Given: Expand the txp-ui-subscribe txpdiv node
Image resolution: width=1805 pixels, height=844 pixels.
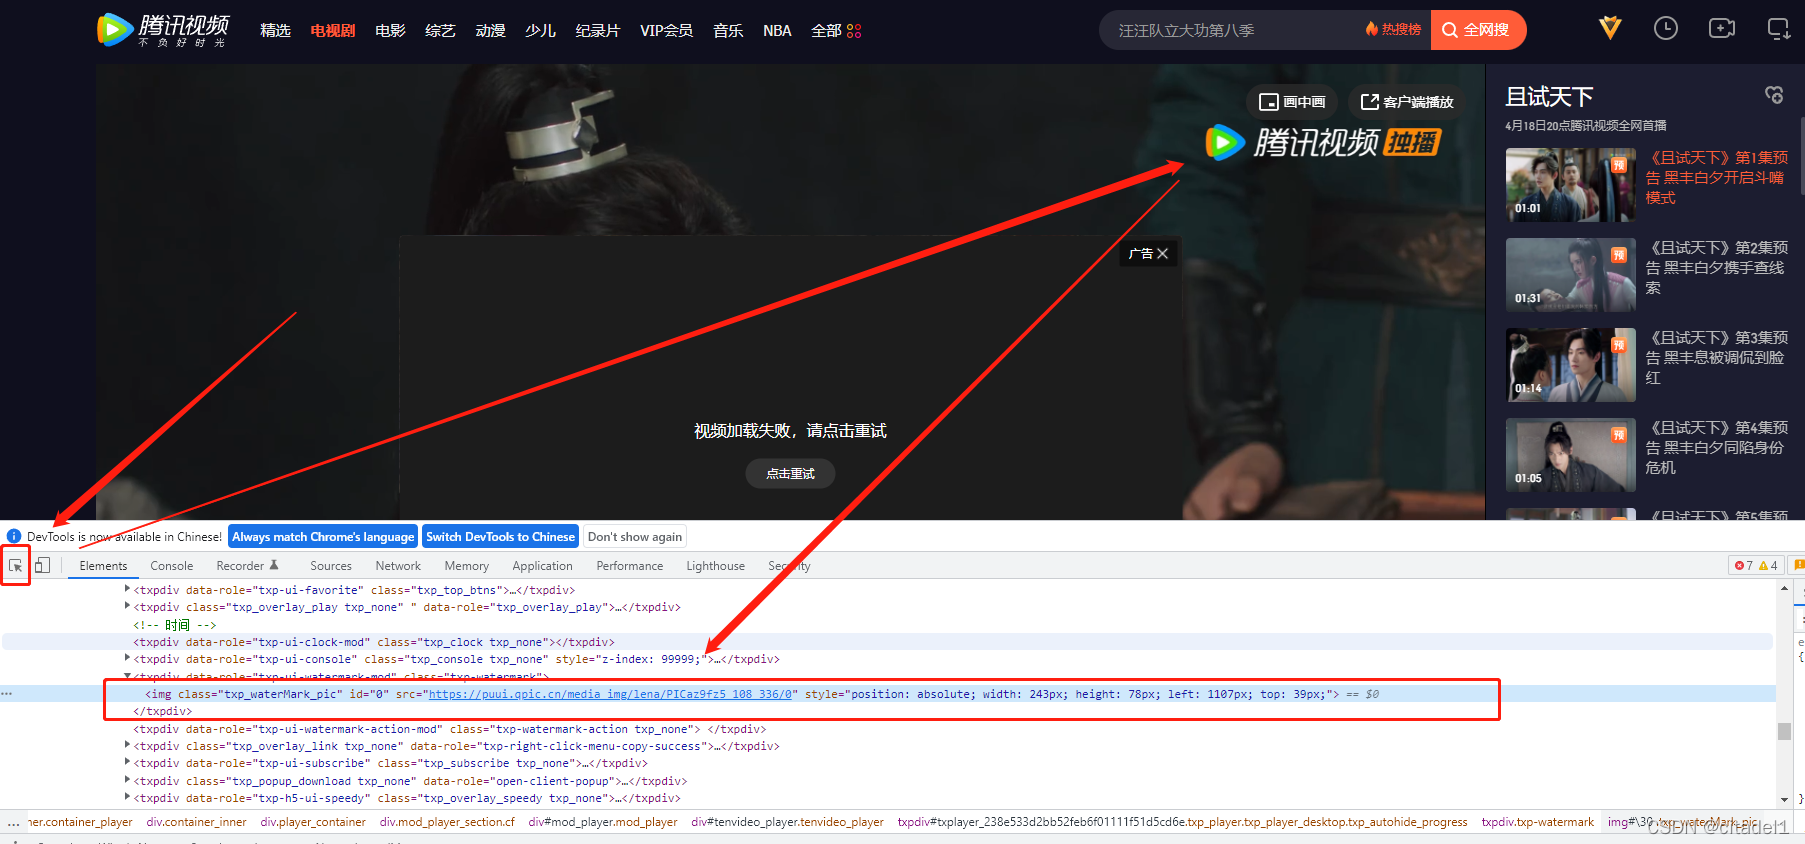Looking at the screenshot, I should point(127,763).
